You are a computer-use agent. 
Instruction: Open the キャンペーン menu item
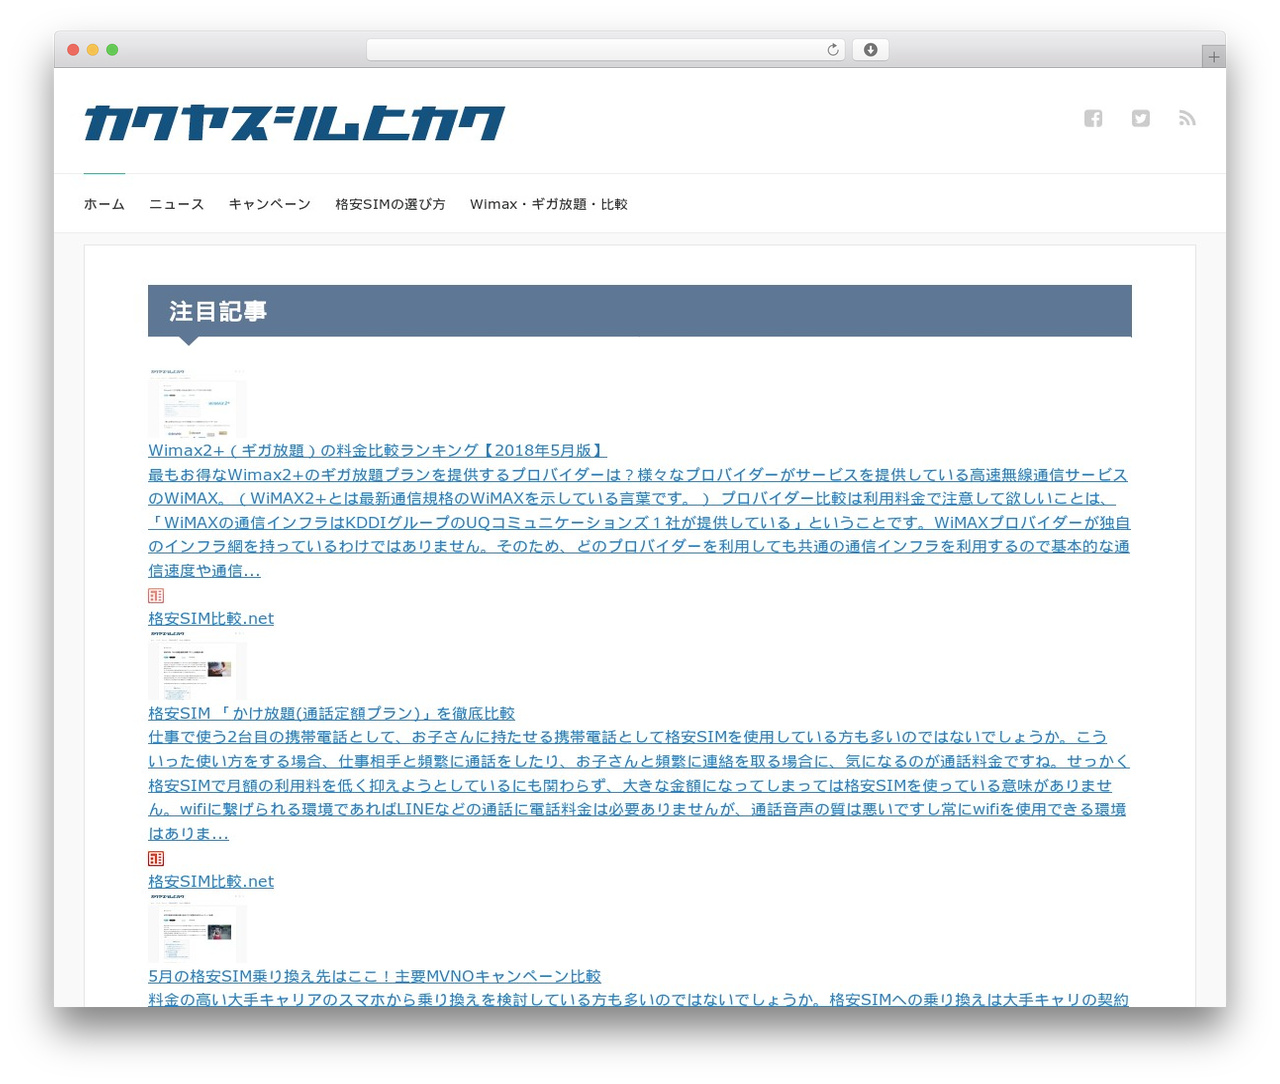[x=269, y=204]
